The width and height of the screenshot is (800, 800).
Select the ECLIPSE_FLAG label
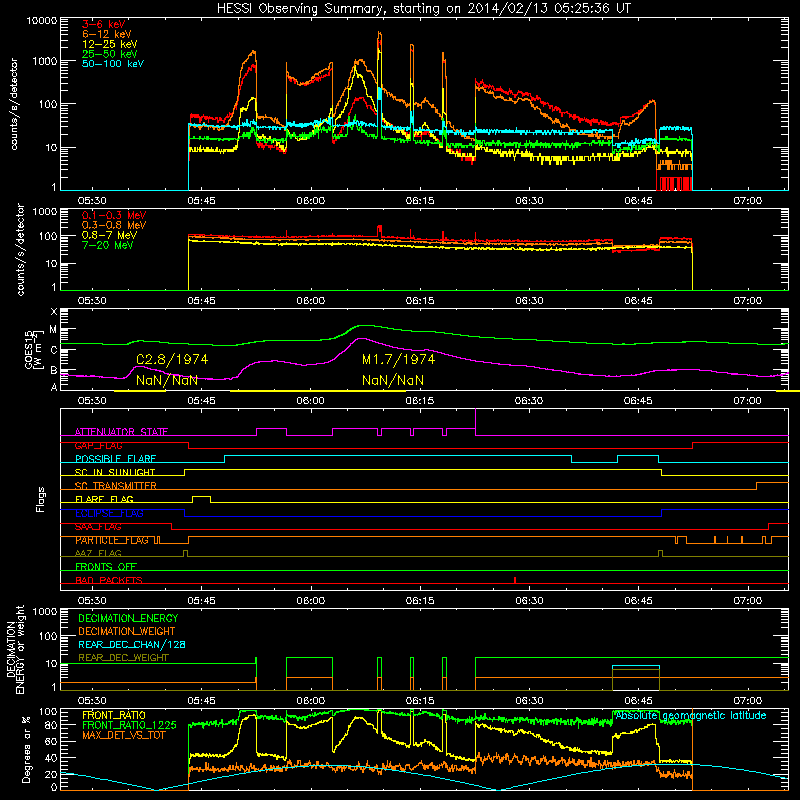pos(109,513)
